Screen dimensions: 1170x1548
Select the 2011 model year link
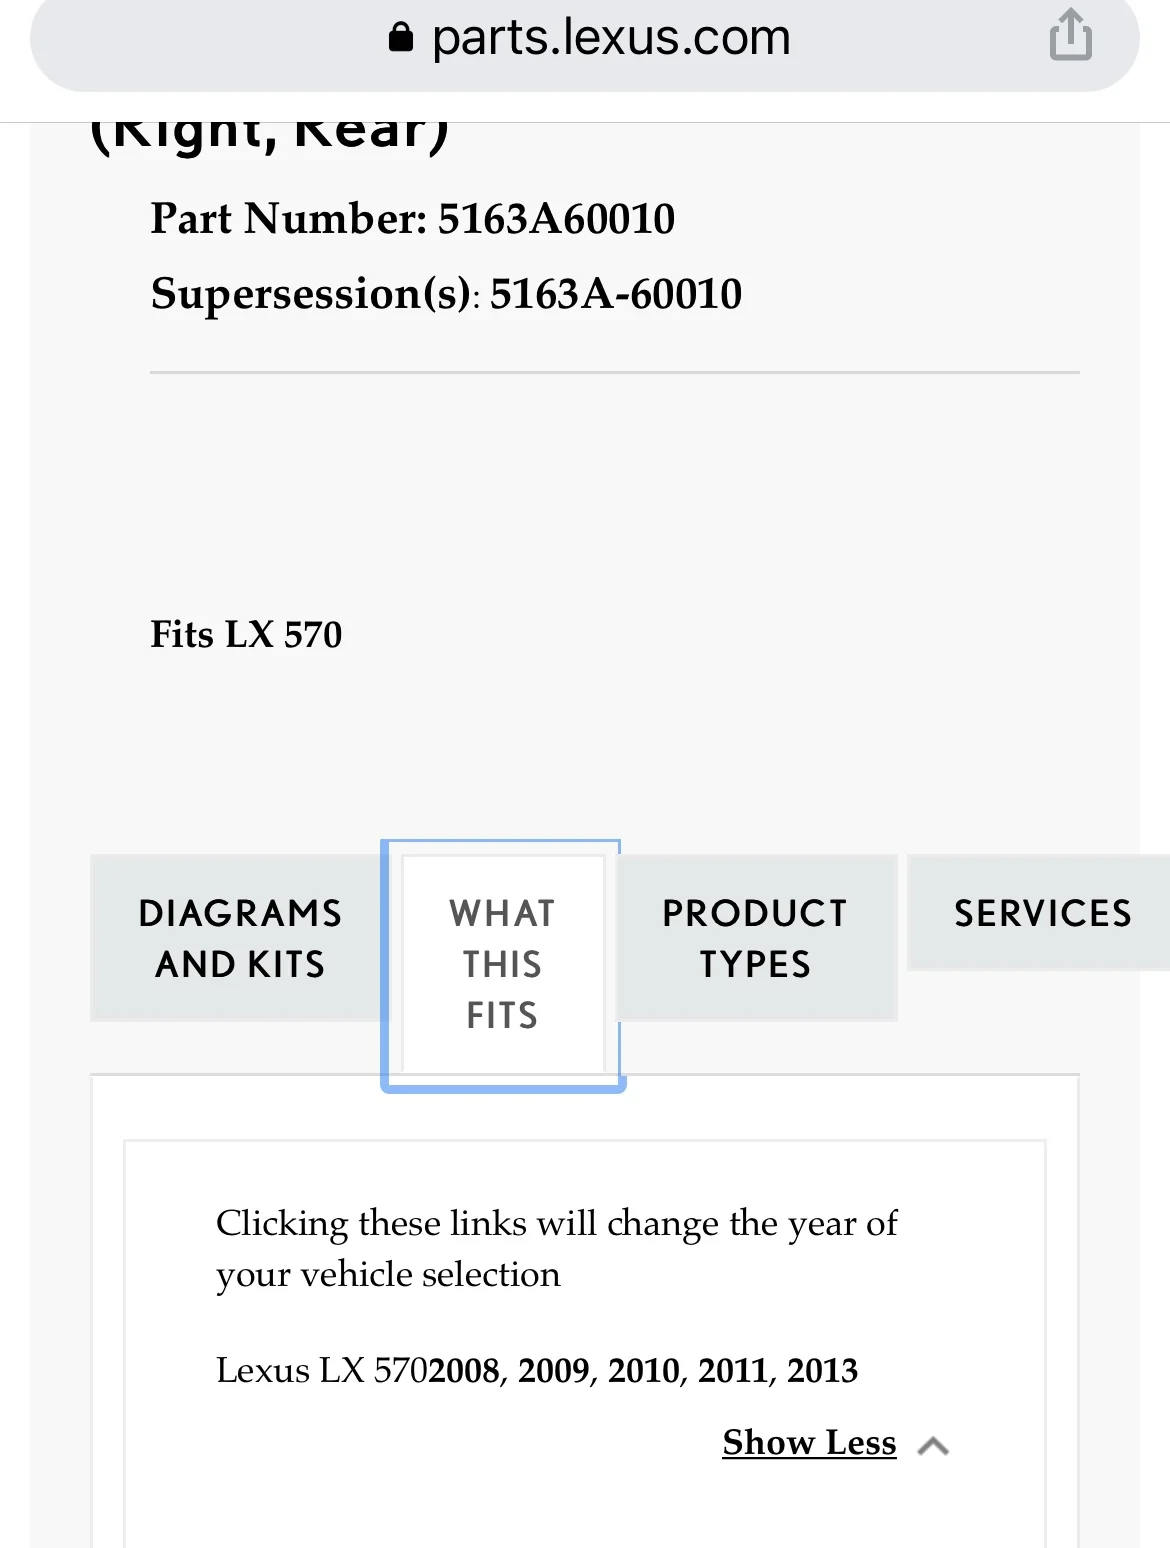pyautogui.click(x=734, y=1370)
